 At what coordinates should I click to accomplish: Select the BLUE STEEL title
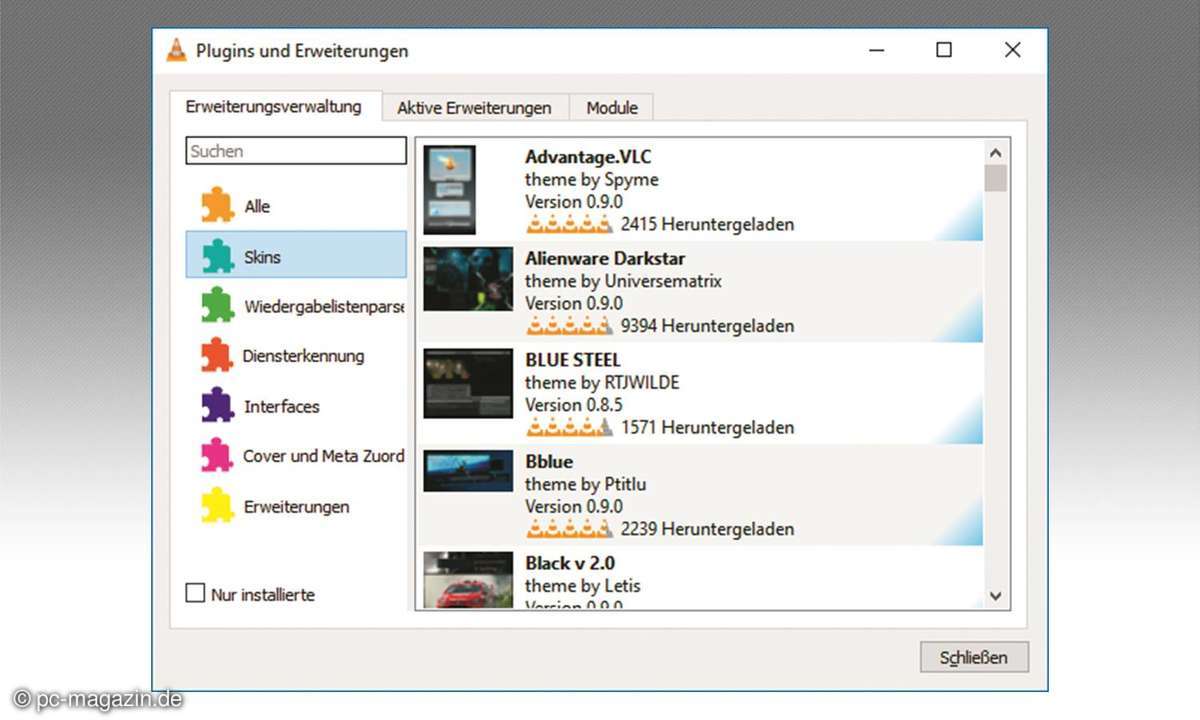click(x=573, y=360)
